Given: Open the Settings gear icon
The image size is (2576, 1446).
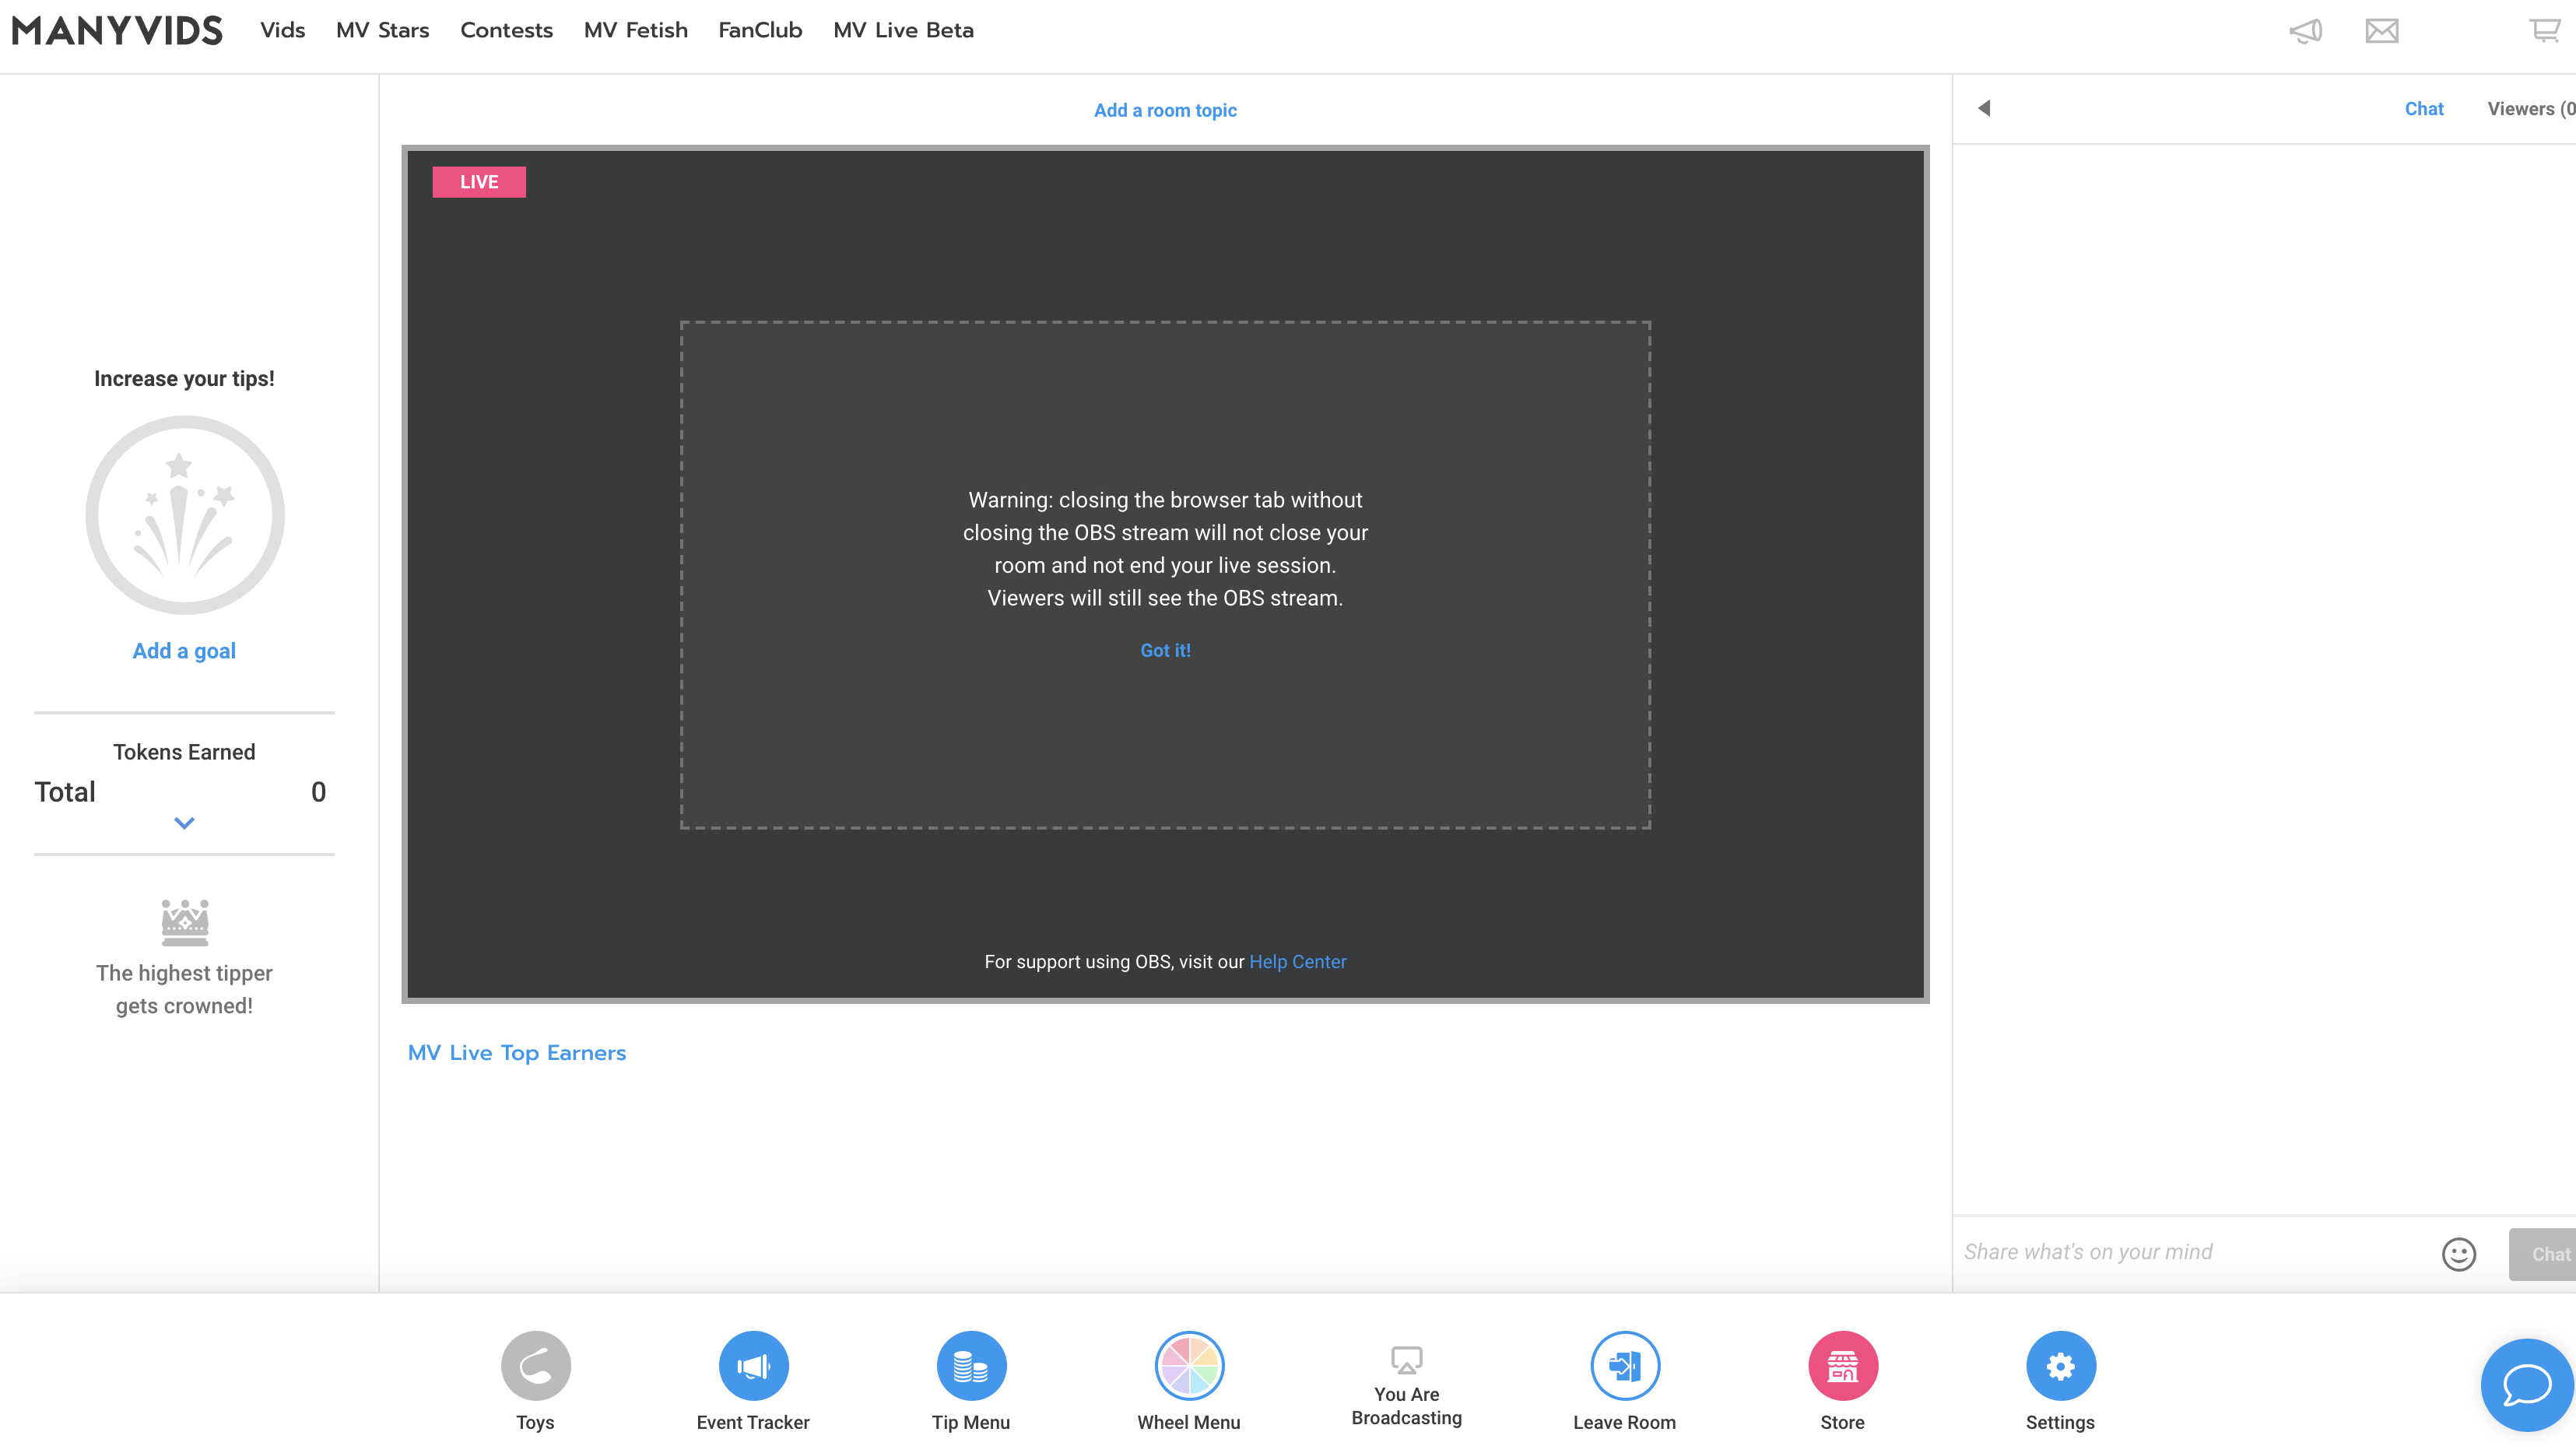Looking at the screenshot, I should point(2060,1365).
